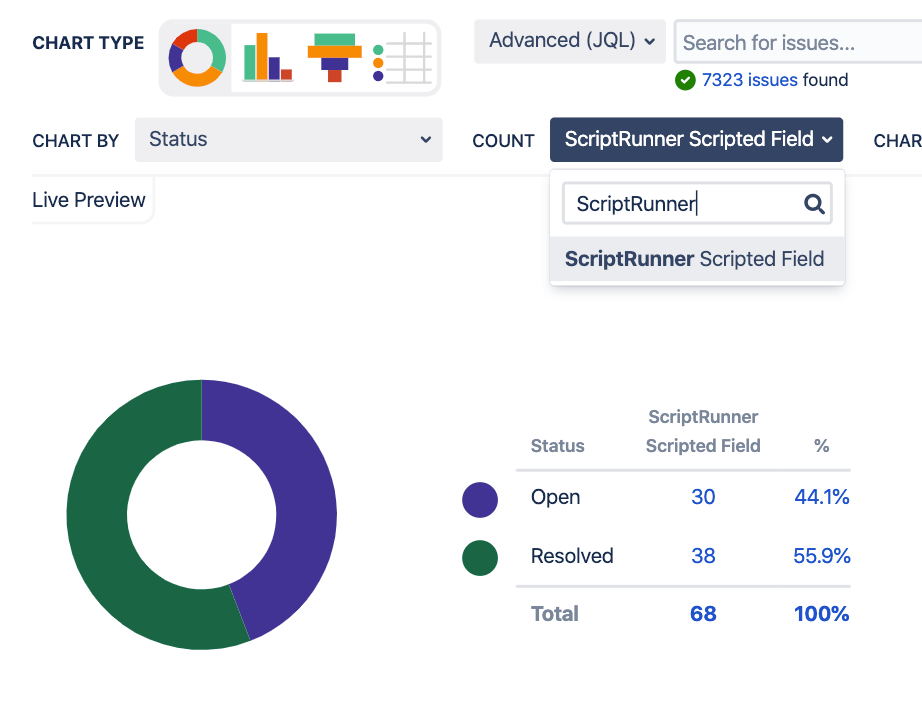Click the ScriptRunner filter text field
The width and height of the screenshot is (922, 703).
point(697,204)
